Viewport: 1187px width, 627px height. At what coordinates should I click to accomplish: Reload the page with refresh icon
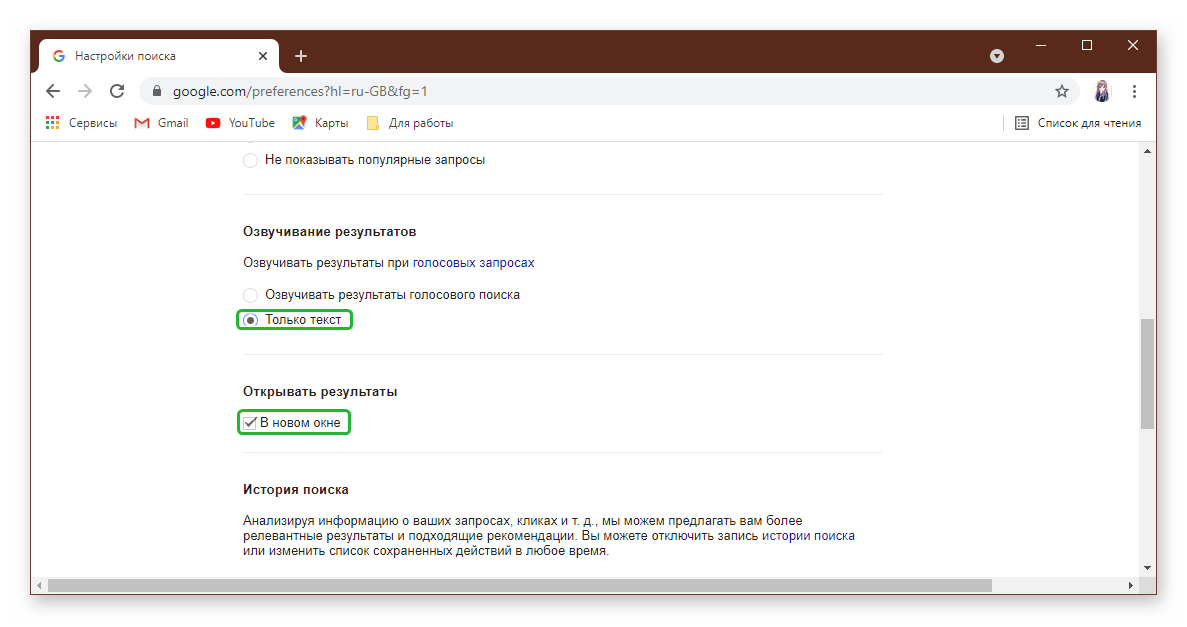(x=117, y=91)
